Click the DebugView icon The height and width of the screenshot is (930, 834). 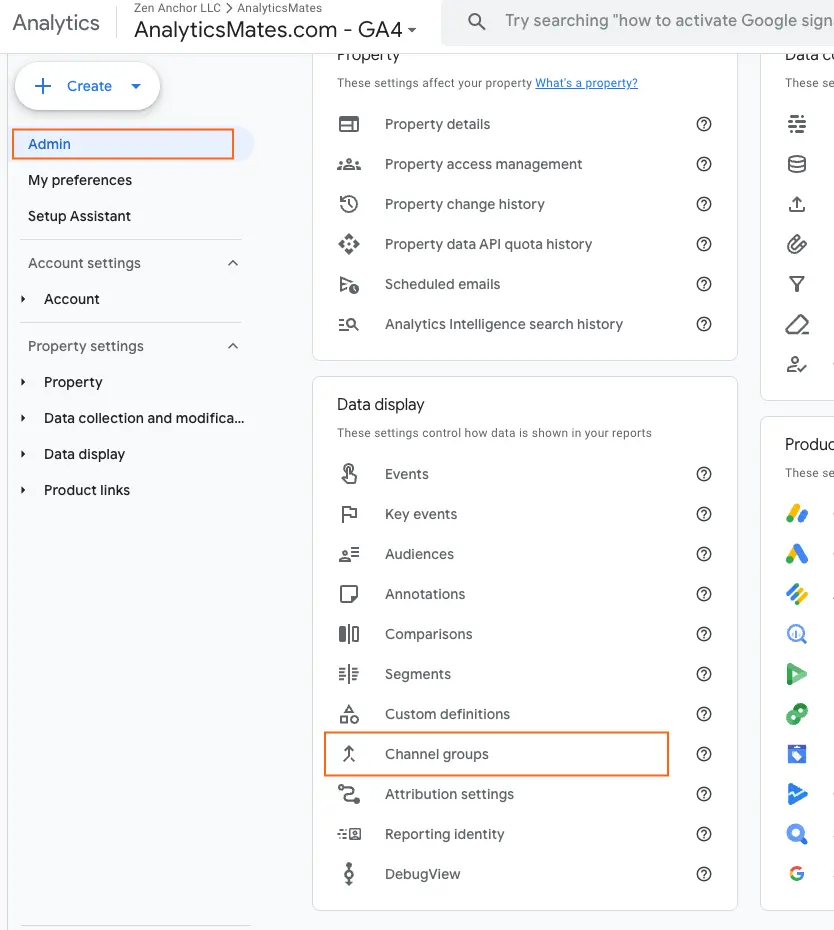coord(349,874)
